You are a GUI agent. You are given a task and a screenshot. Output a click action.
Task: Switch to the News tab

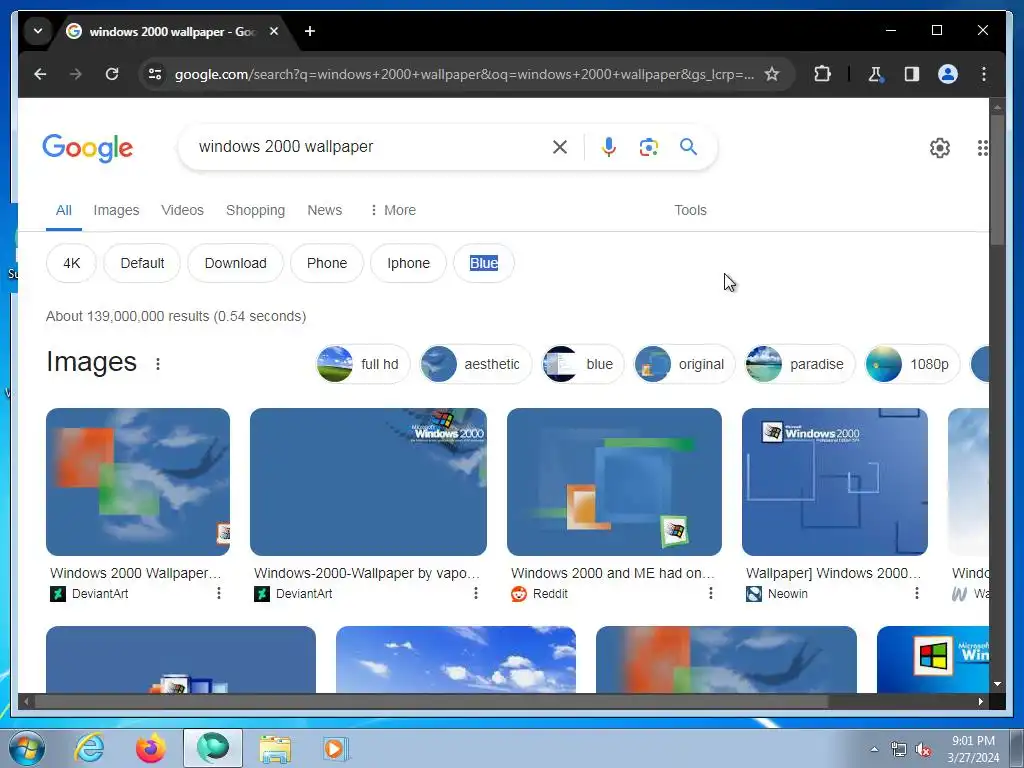click(325, 210)
